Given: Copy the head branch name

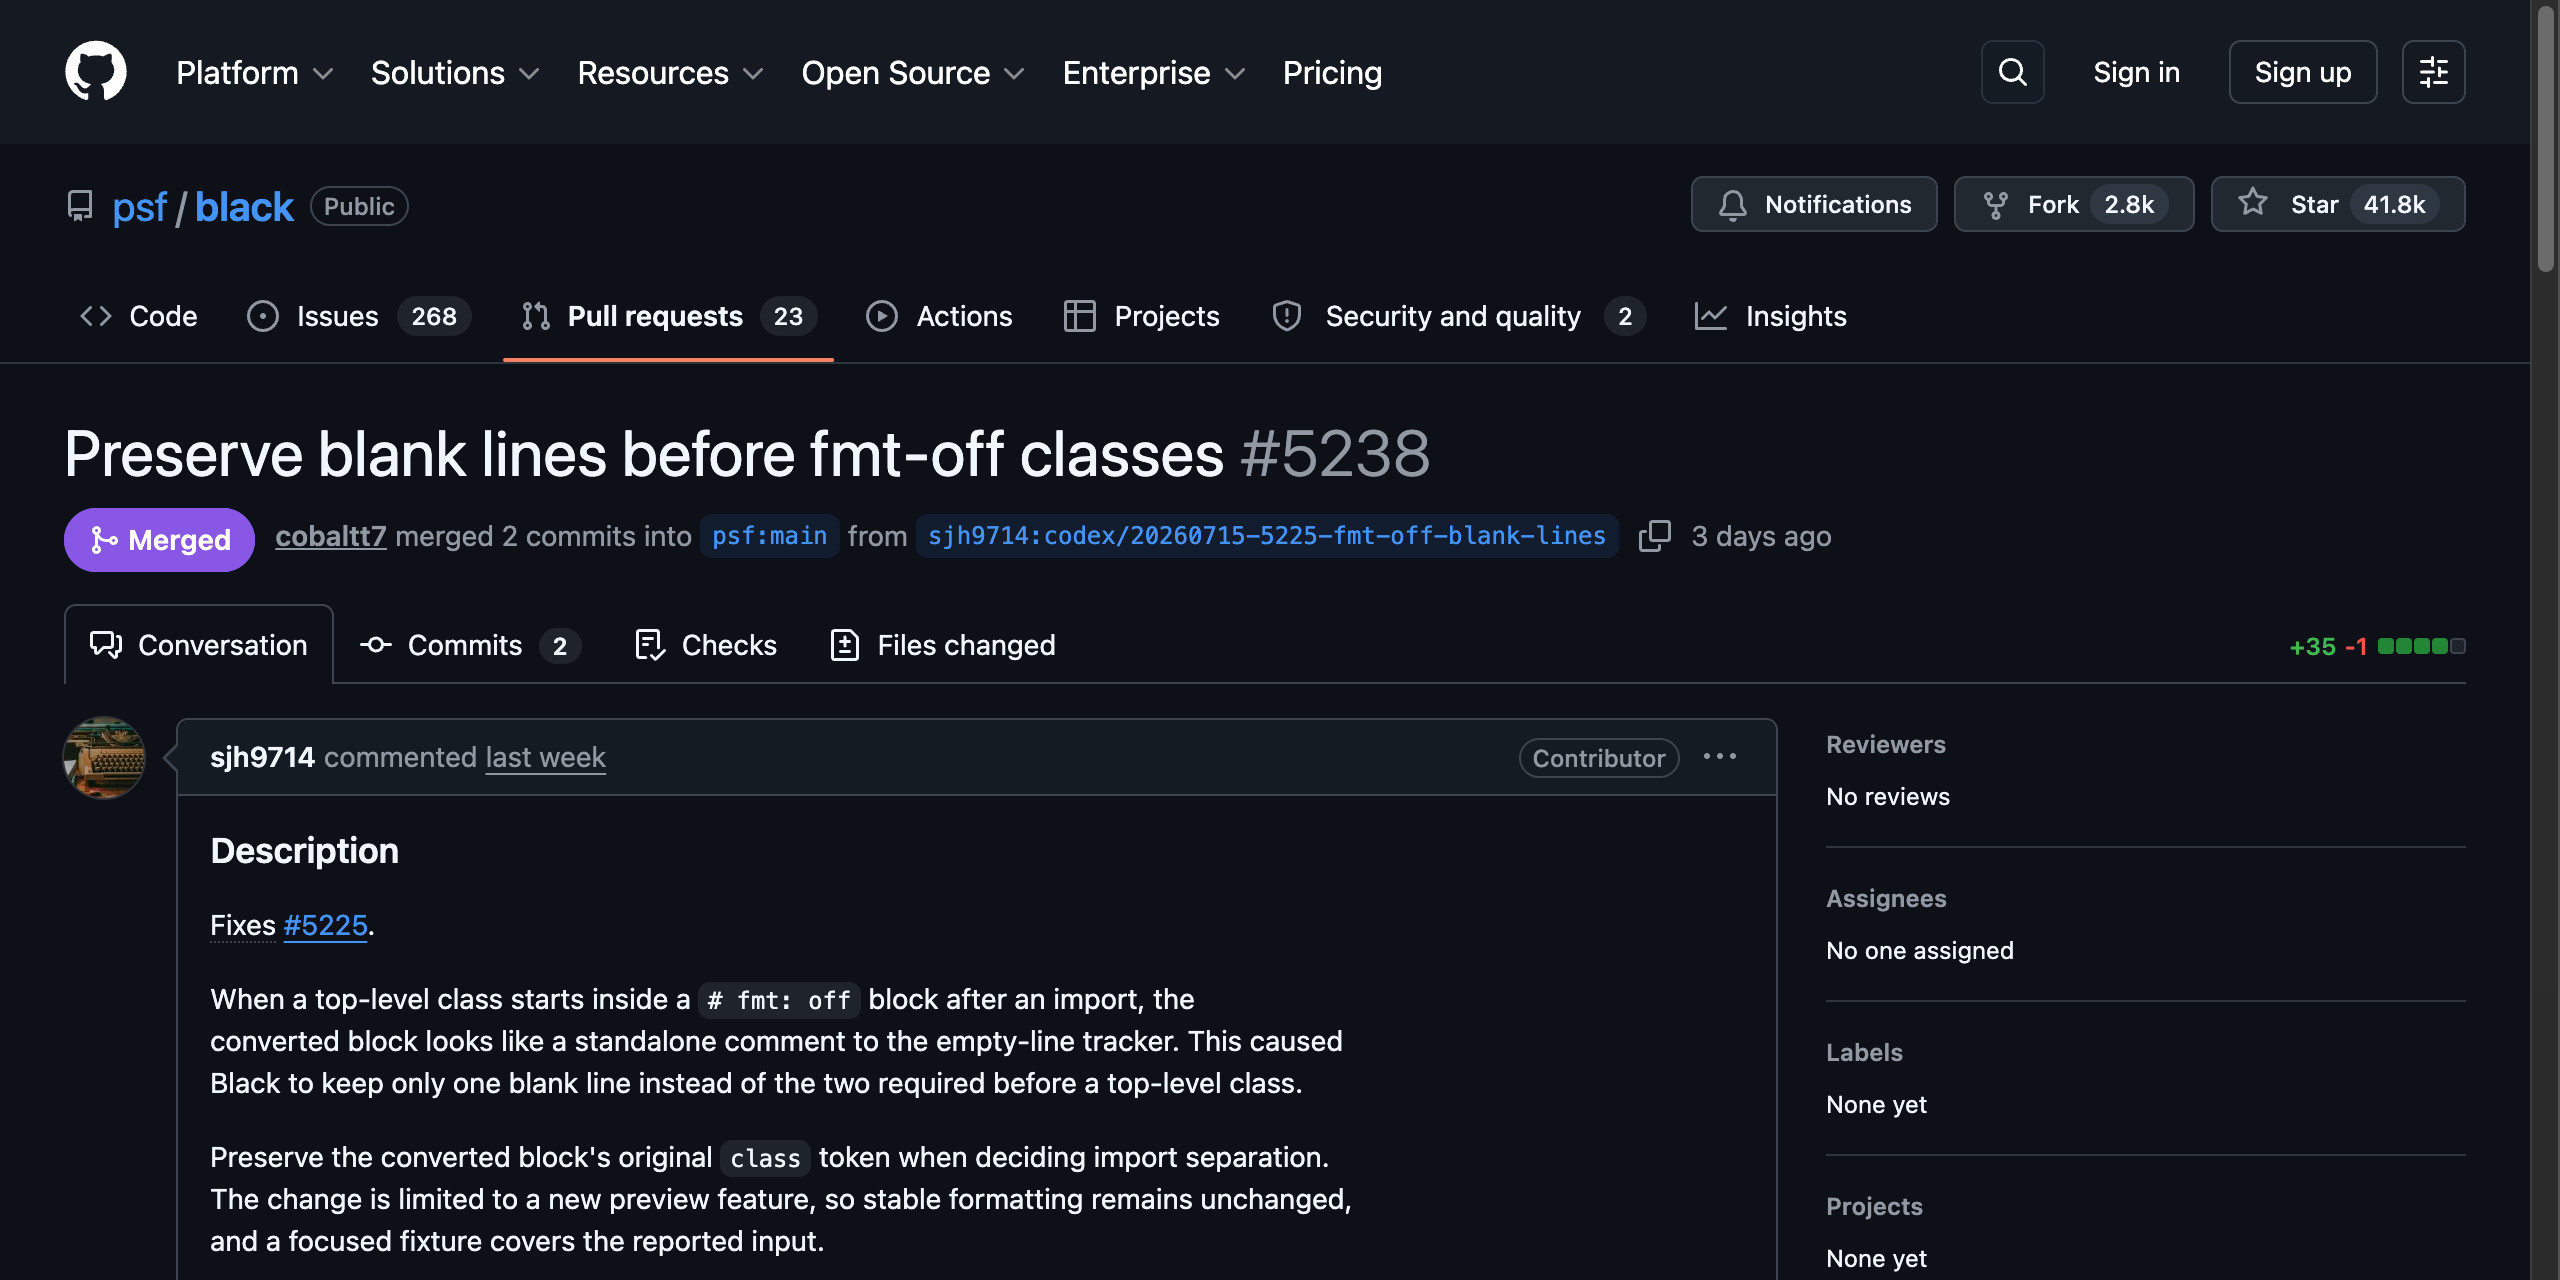Looking at the screenshot, I should 1655,536.
